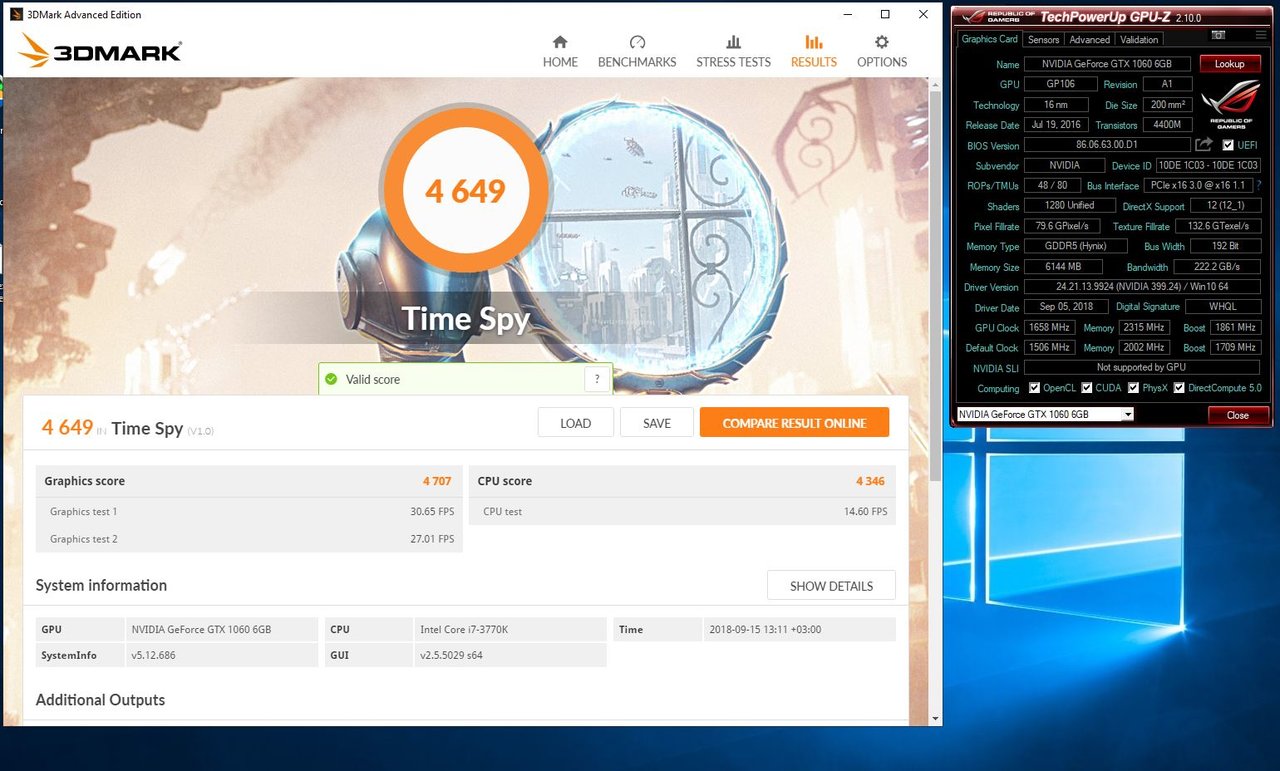Screen dimensions: 1280x771
Task: Click the BIOS Version field 86.06.63.00.D1
Action: pos(1108,145)
